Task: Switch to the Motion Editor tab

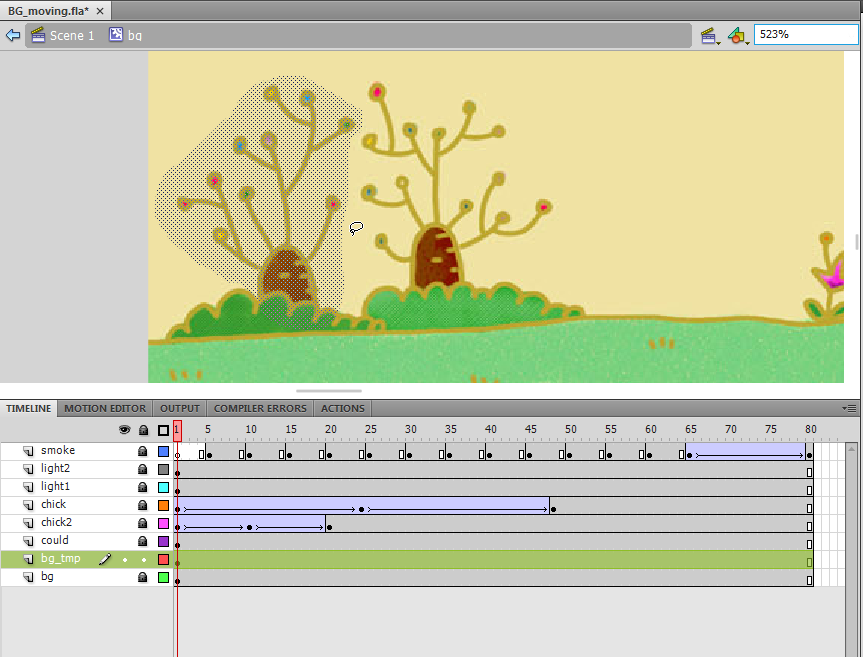Action: point(105,408)
